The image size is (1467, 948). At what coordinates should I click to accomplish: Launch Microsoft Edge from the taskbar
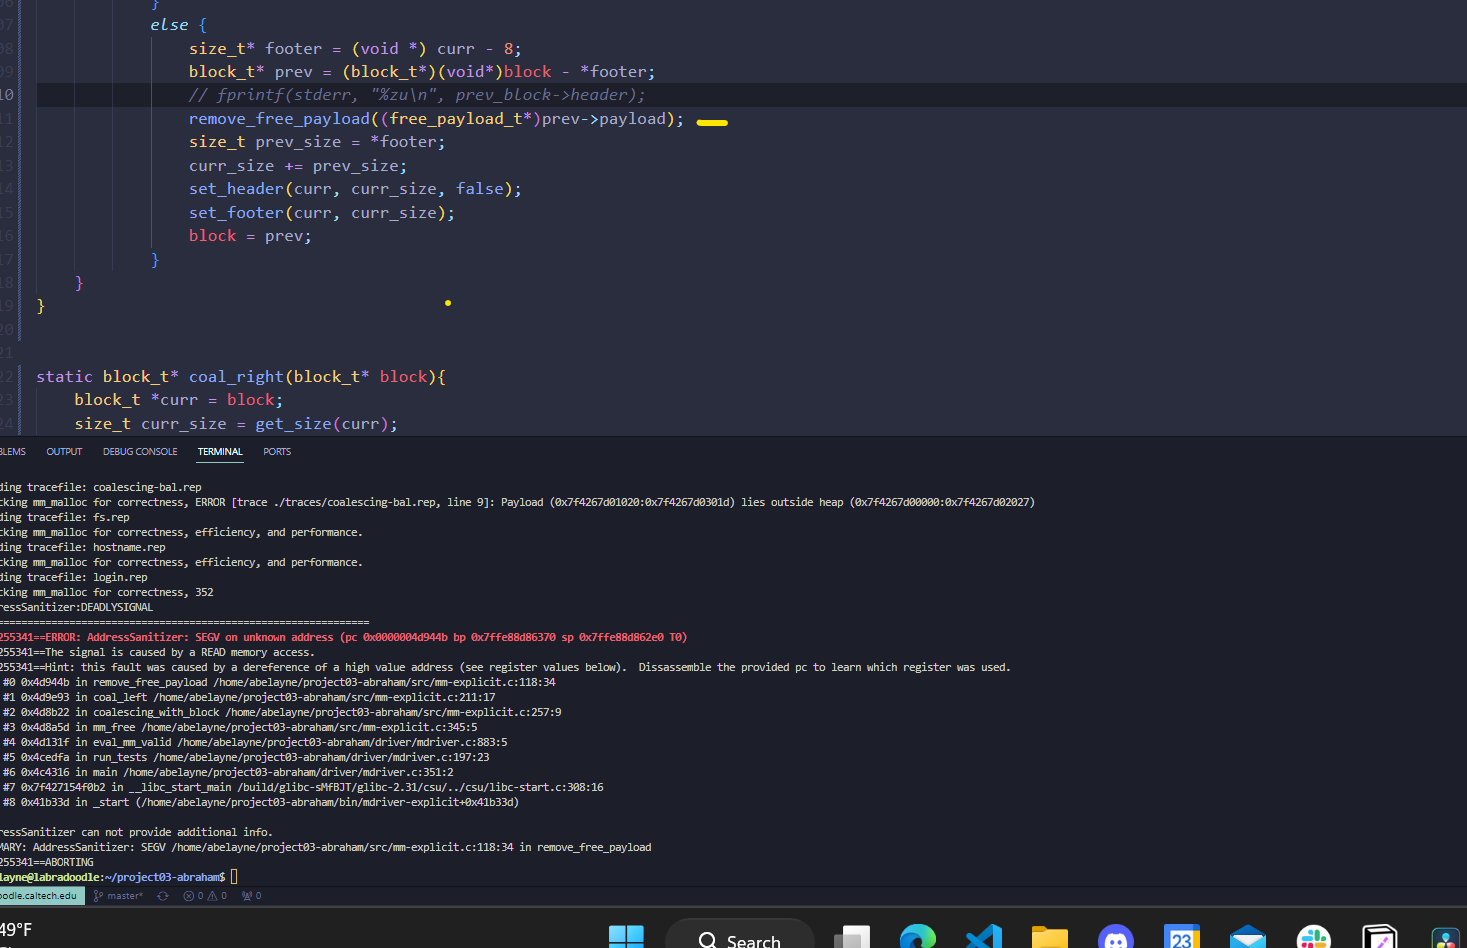pos(917,938)
